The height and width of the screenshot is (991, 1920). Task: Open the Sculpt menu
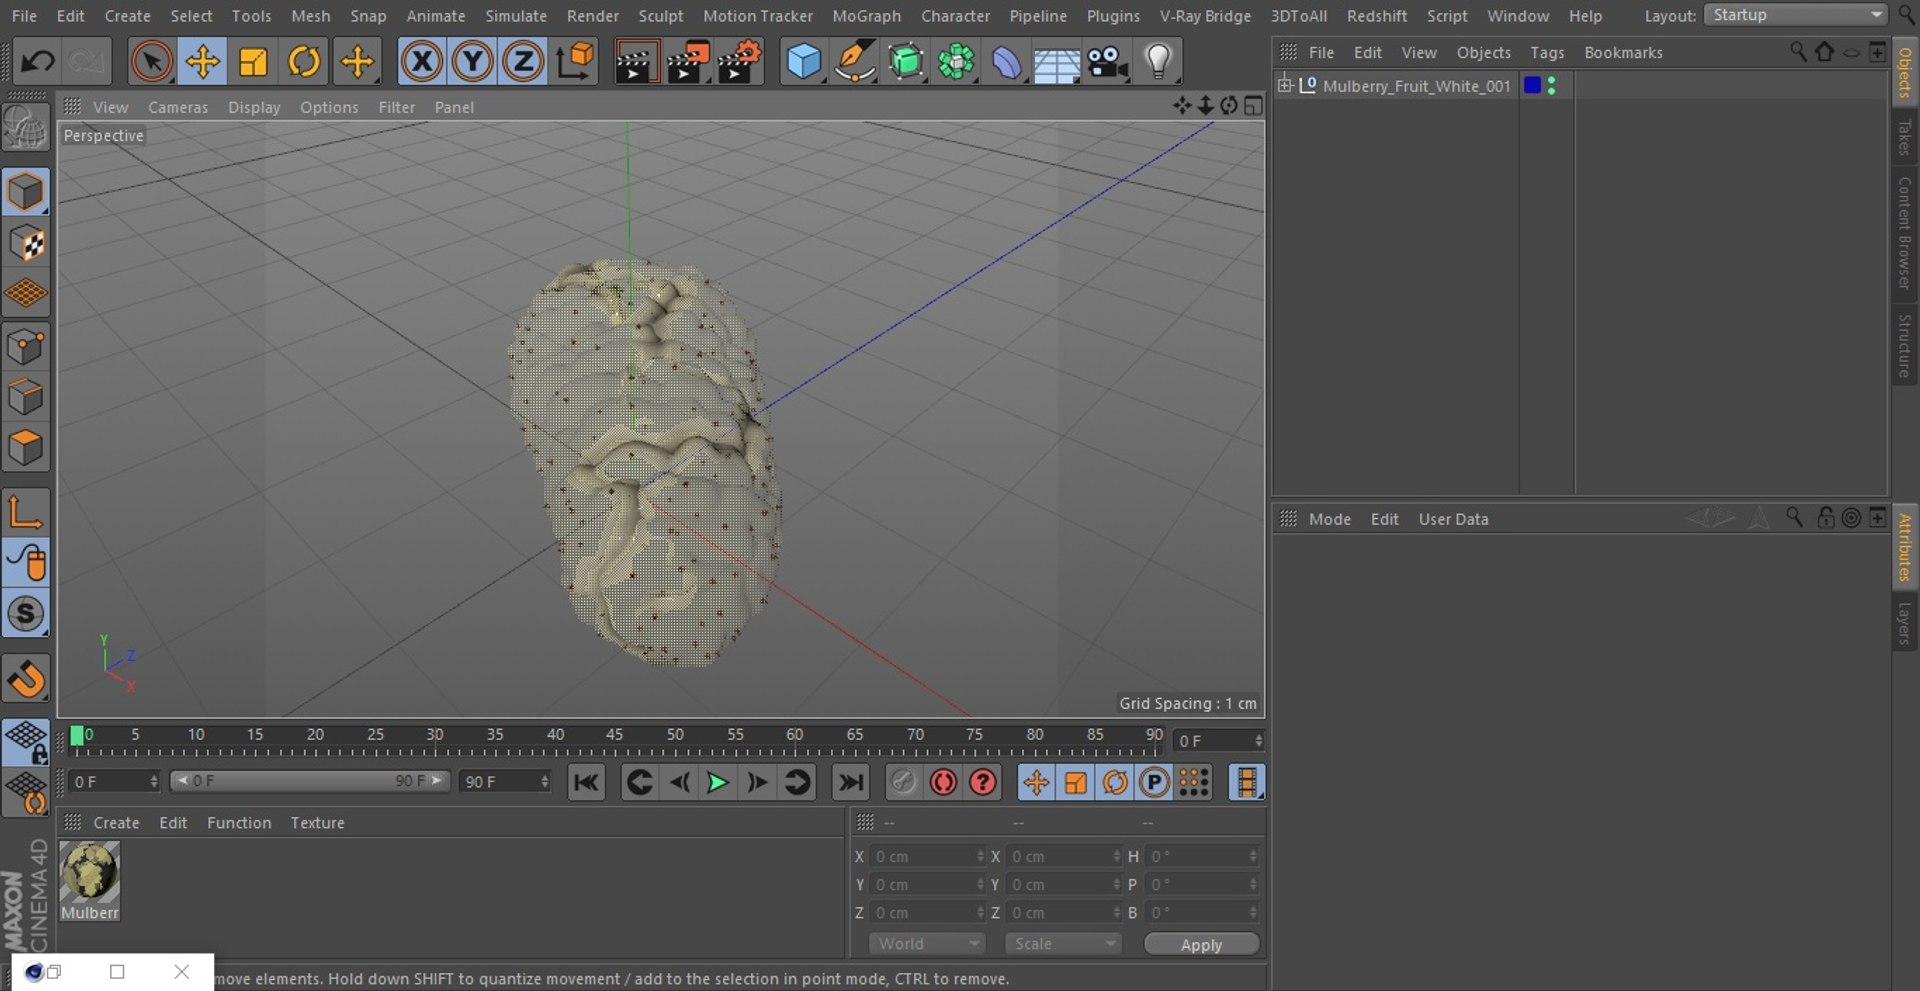(661, 16)
